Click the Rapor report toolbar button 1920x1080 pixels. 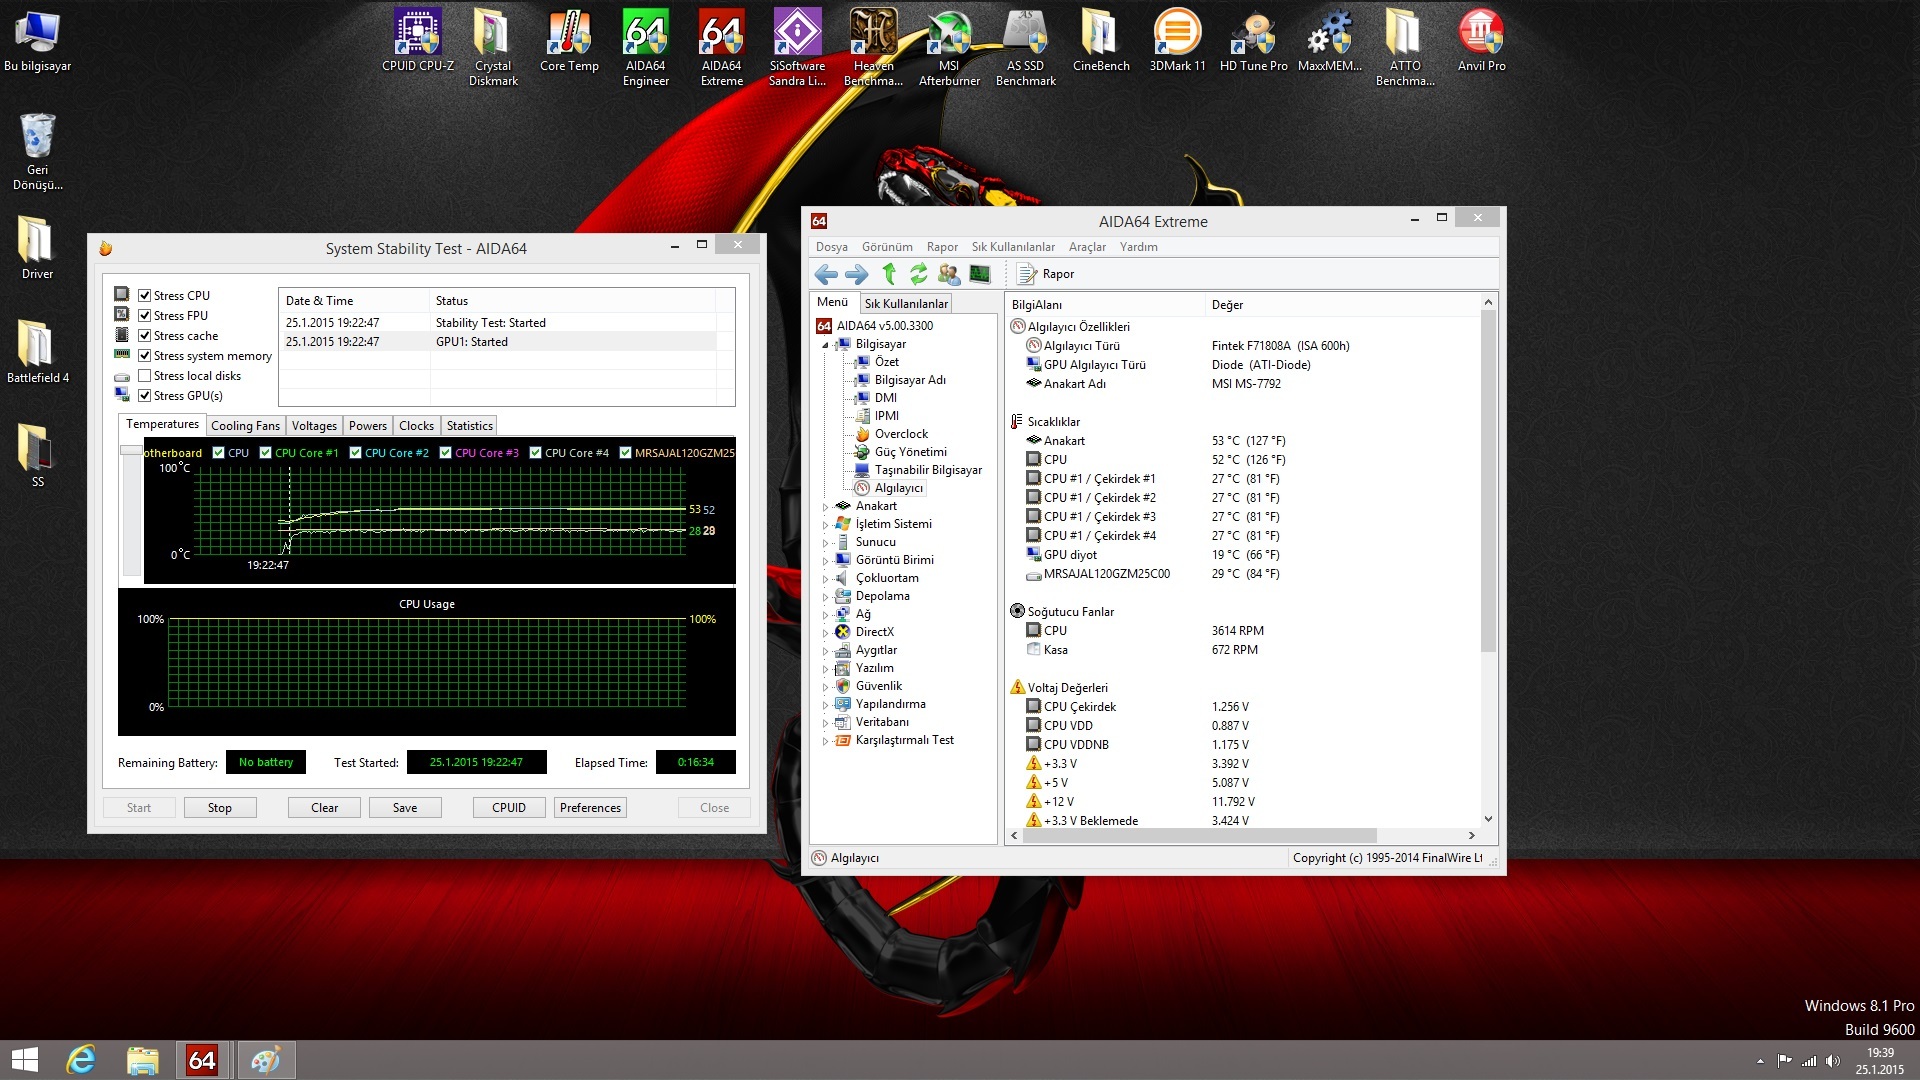(x=1046, y=274)
